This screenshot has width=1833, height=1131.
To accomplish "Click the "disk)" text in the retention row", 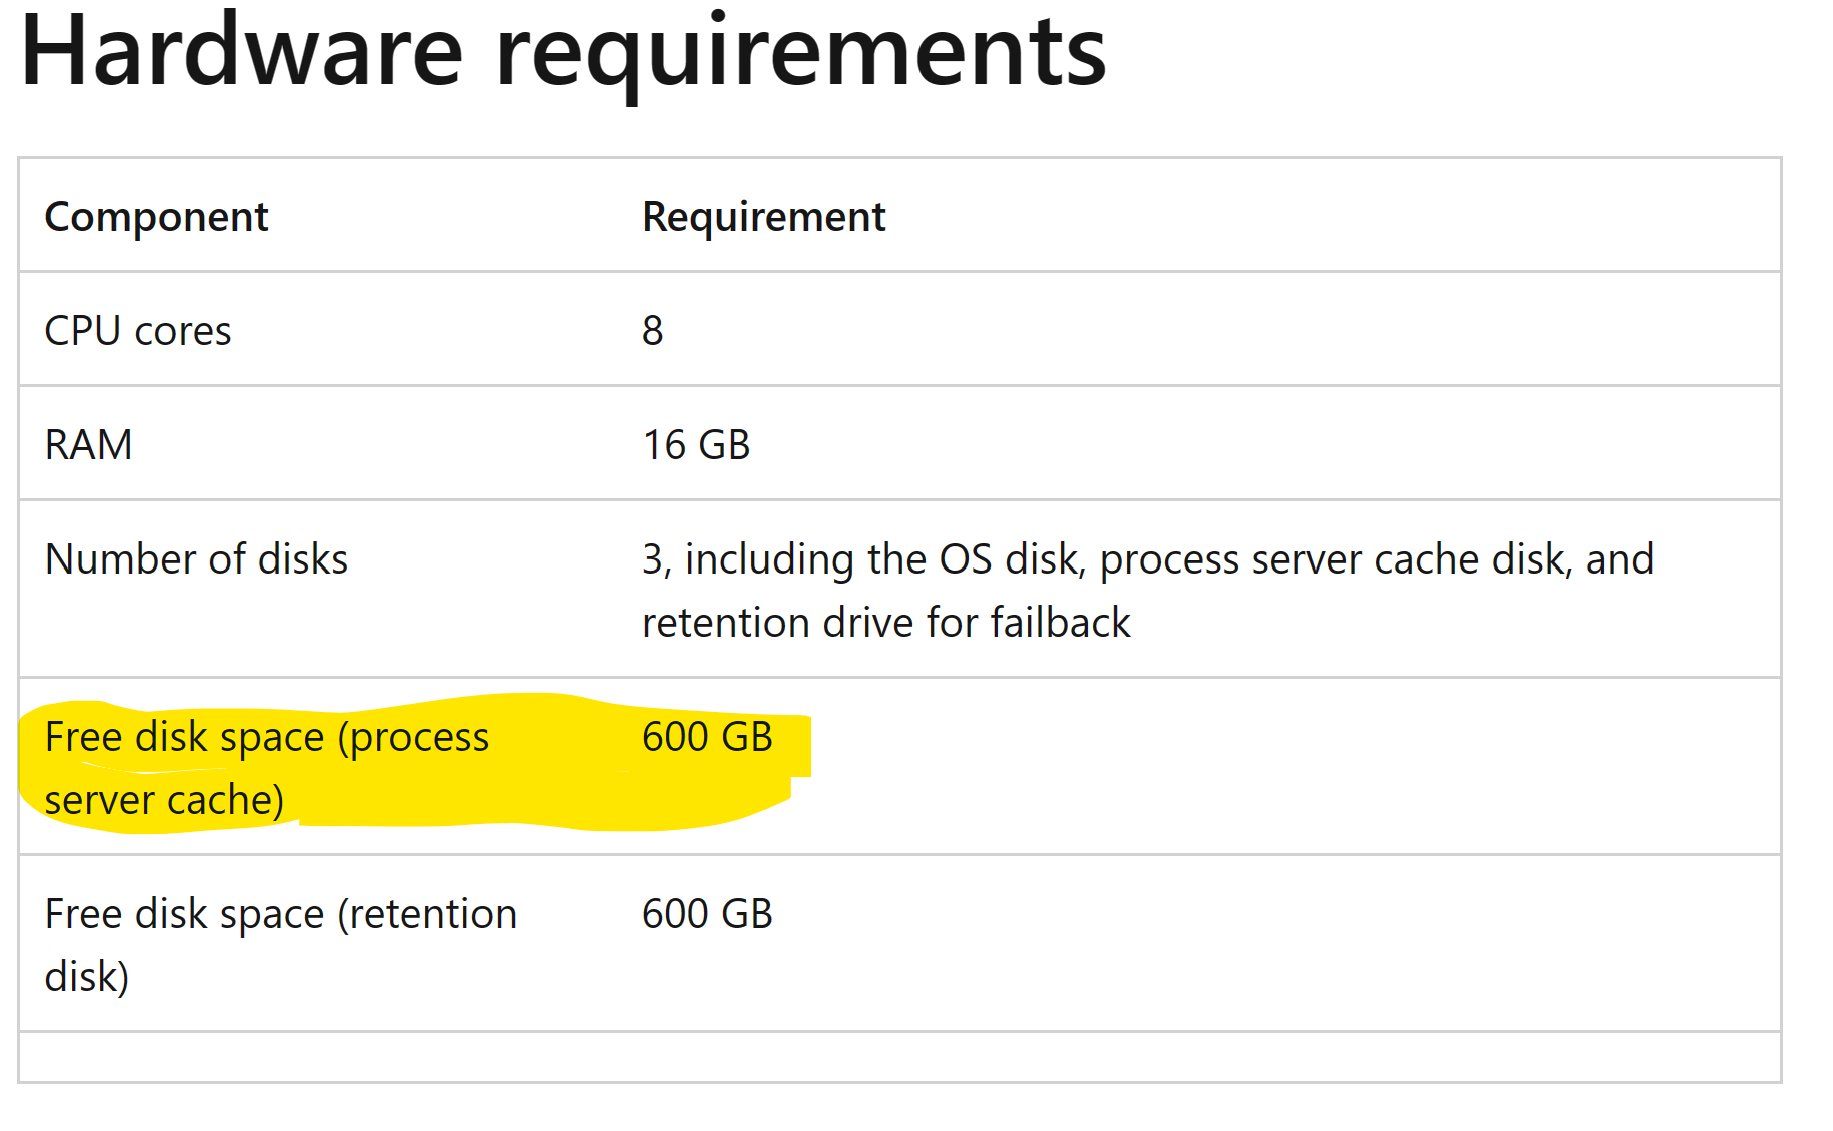I will [x=87, y=977].
